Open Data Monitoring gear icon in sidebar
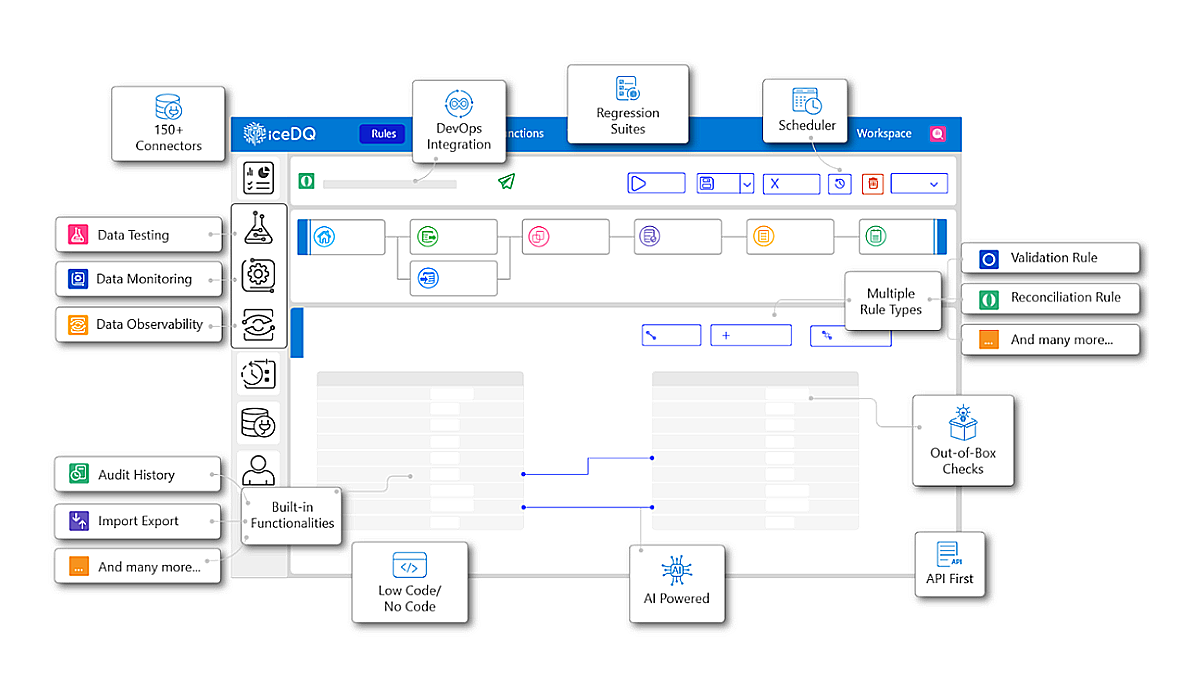The width and height of the screenshot is (1200, 700). 258,275
